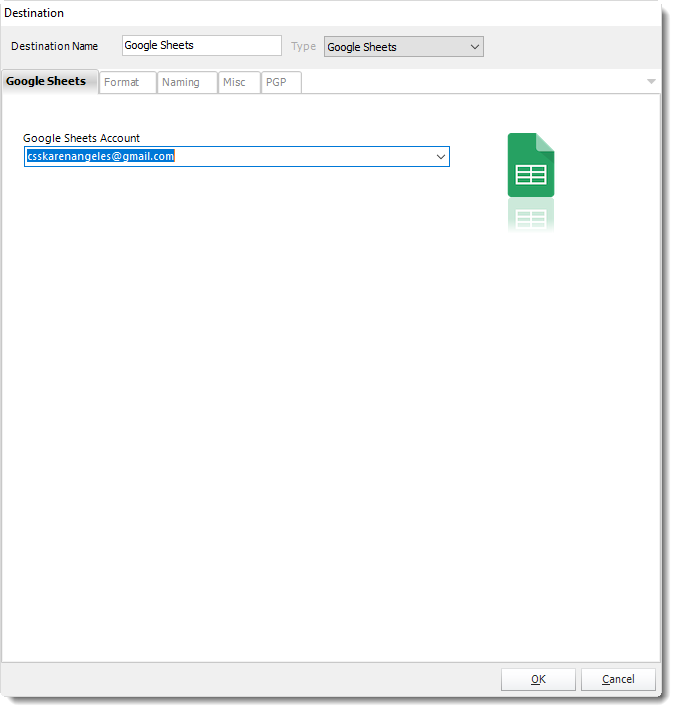Confirm with the OK button
677x712 pixels.
[x=538, y=679]
